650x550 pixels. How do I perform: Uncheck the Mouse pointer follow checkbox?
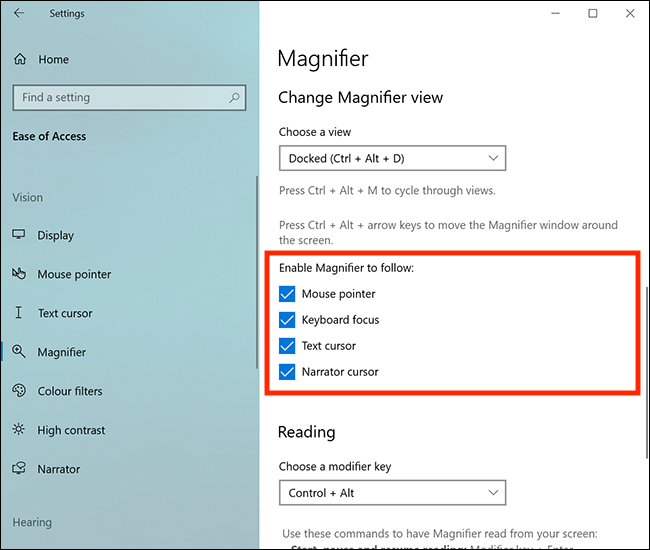288,294
